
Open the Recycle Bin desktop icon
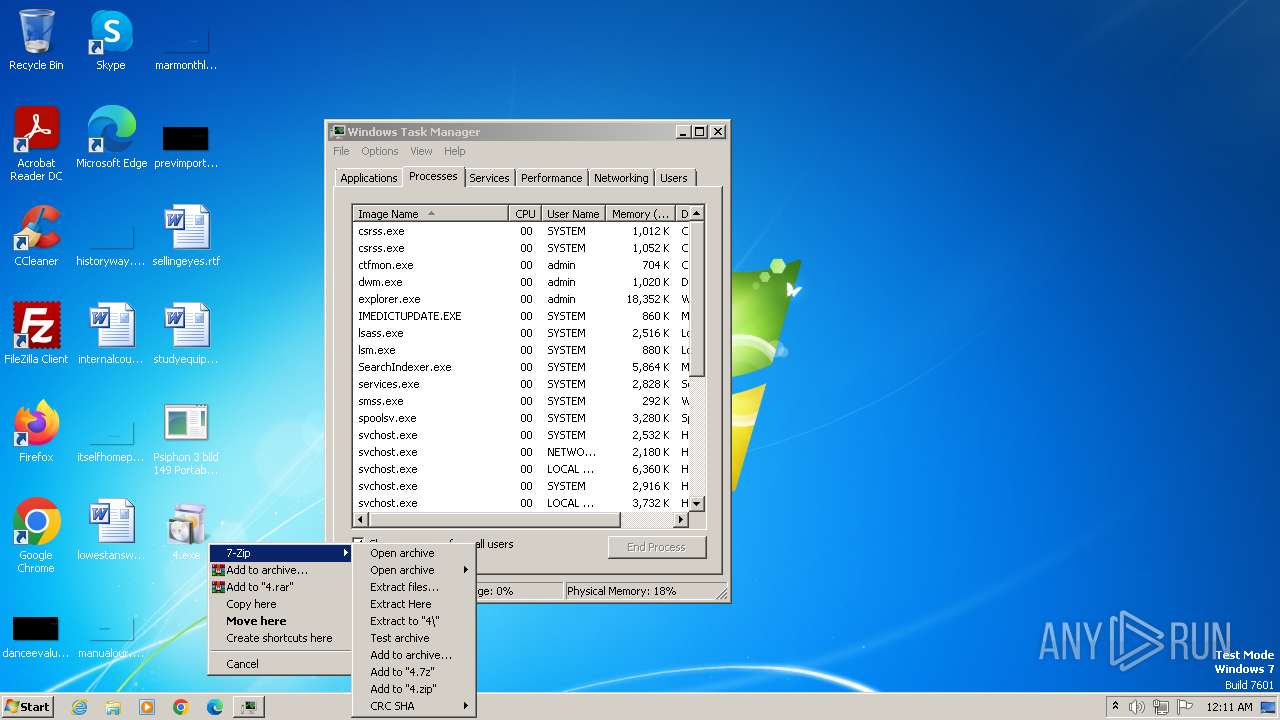point(36,40)
